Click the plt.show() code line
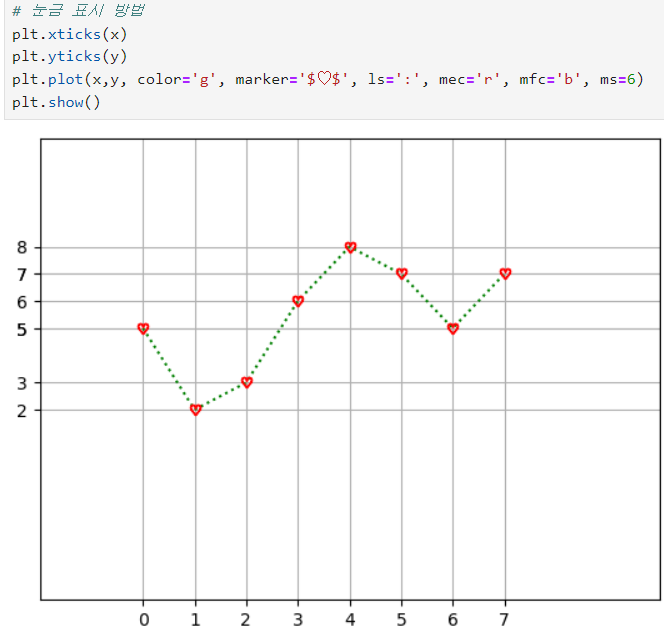The height and width of the screenshot is (631, 664). (56, 102)
